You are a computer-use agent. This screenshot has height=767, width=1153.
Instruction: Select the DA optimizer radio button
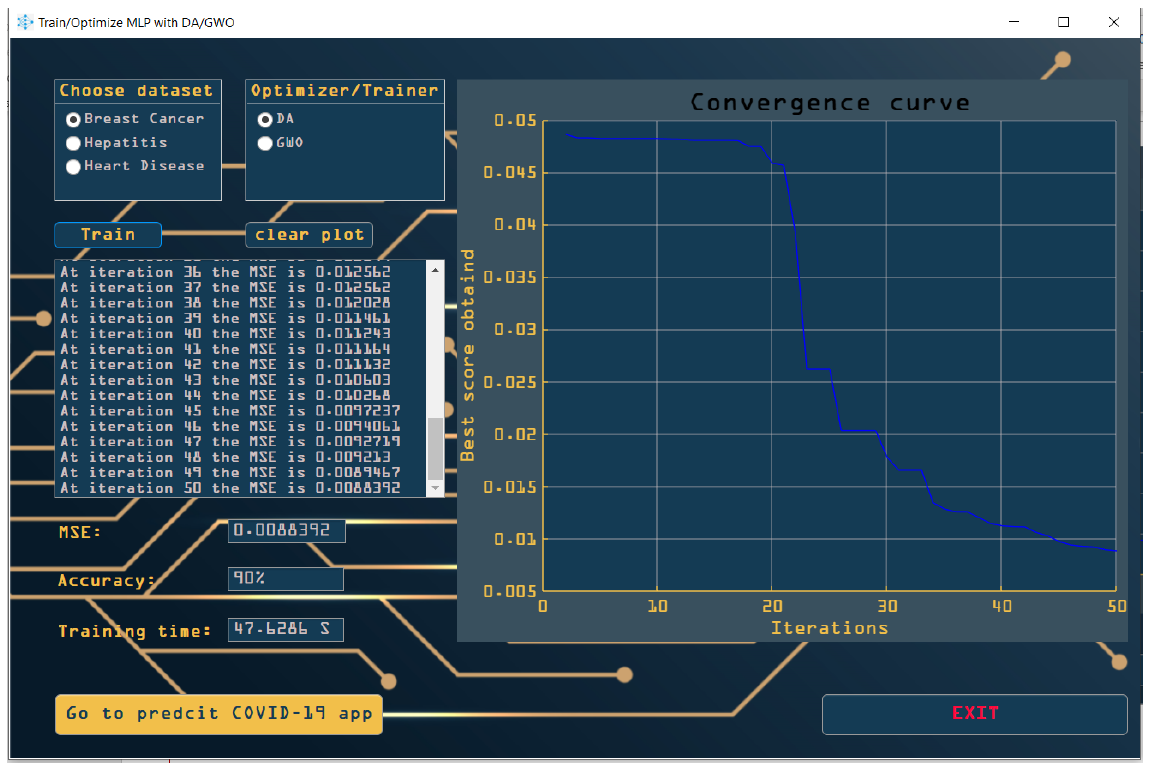point(264,118)
